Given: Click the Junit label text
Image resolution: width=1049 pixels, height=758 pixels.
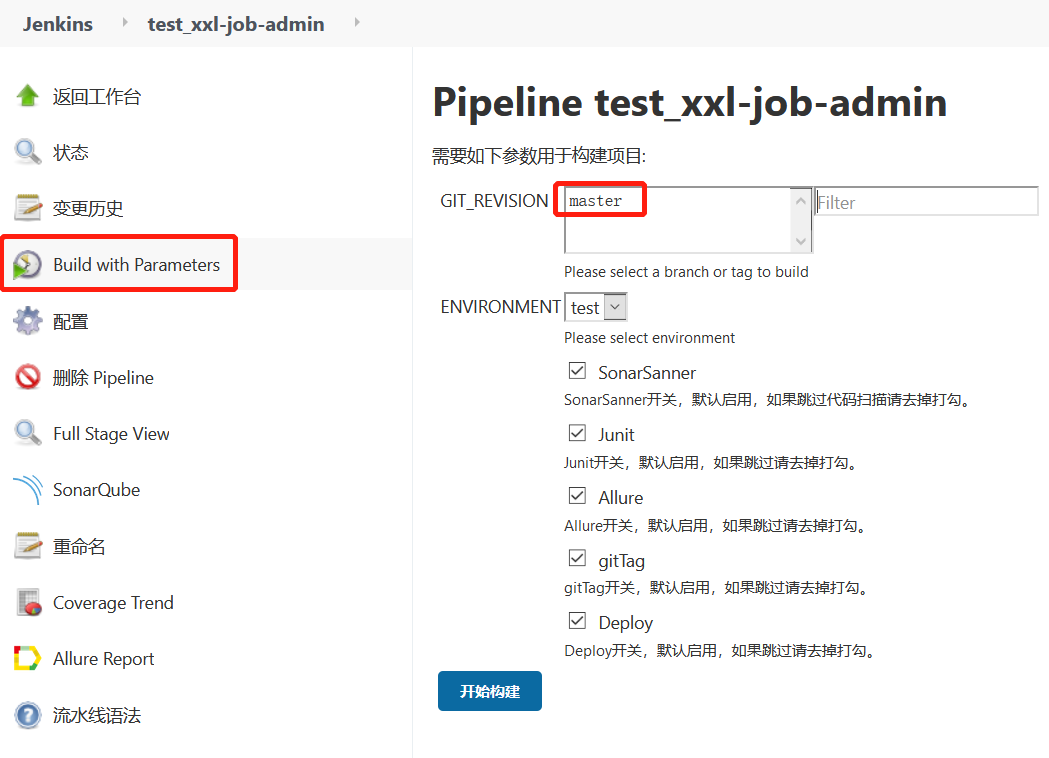Looking at the screenshot, I should [616, 435].
